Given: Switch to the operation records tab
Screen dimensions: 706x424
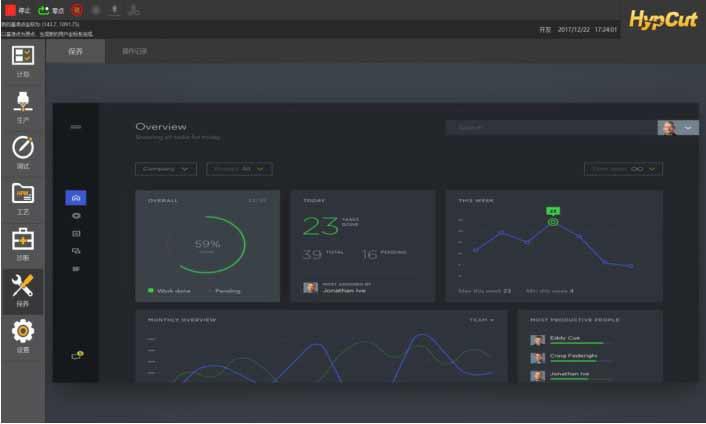Looking at the screenshot, I should pyautogui.click(x=135, y=50).
